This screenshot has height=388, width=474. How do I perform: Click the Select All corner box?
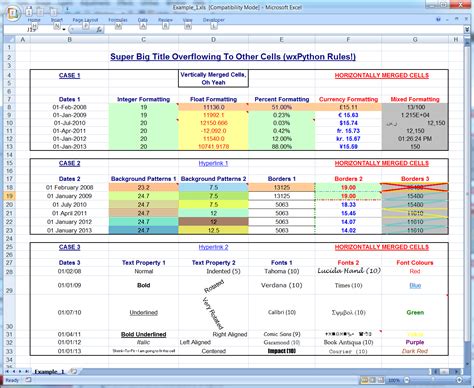(x=9, y=40)
